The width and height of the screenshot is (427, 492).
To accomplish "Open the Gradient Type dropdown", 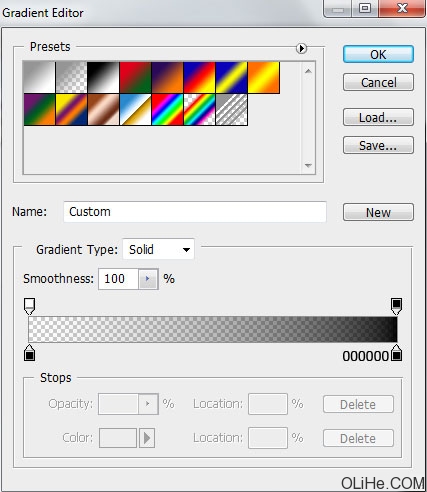I will pos(159,249).
